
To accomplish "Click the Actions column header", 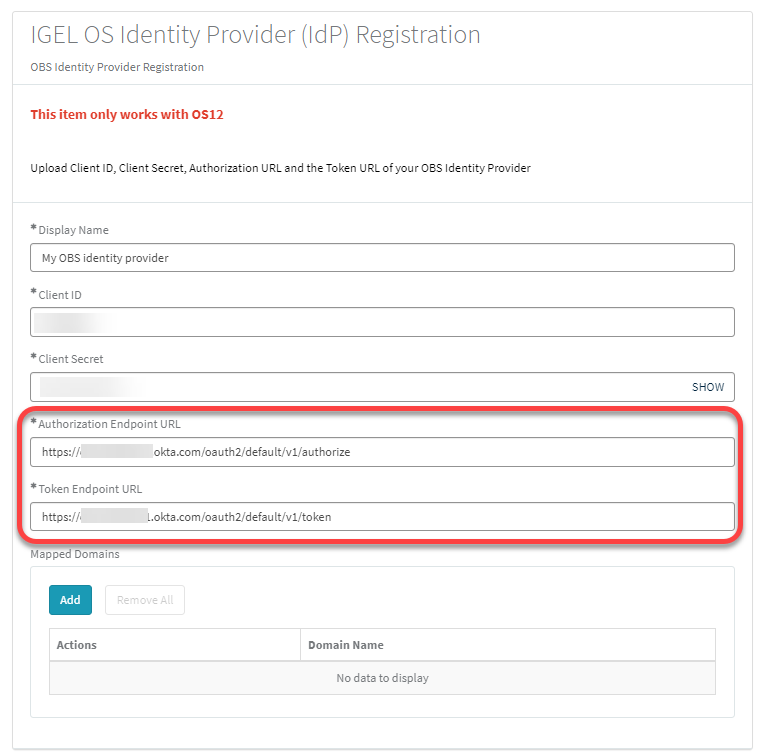I will (x=77, y=645).
